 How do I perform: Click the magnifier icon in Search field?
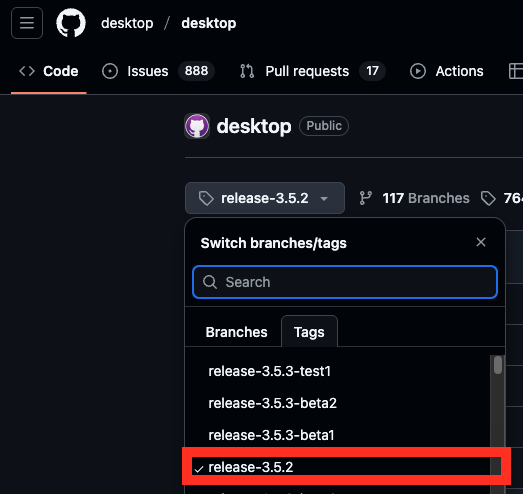210,282
